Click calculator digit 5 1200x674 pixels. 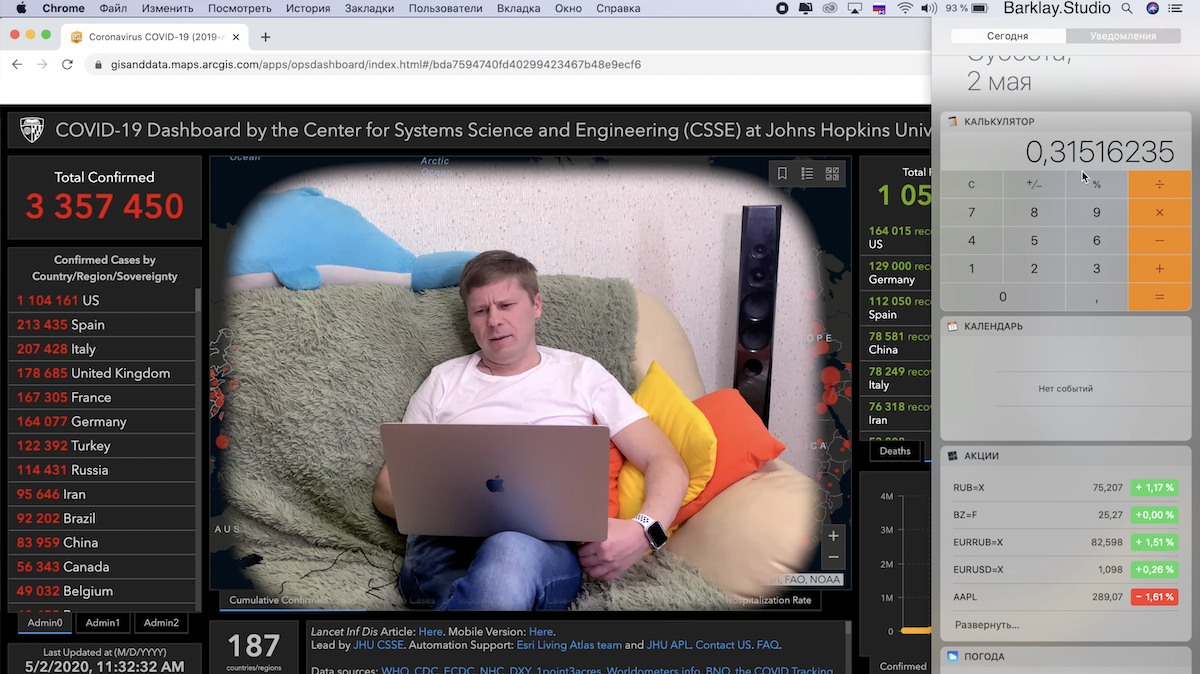pyautogui.click(x=1034, y=240)
